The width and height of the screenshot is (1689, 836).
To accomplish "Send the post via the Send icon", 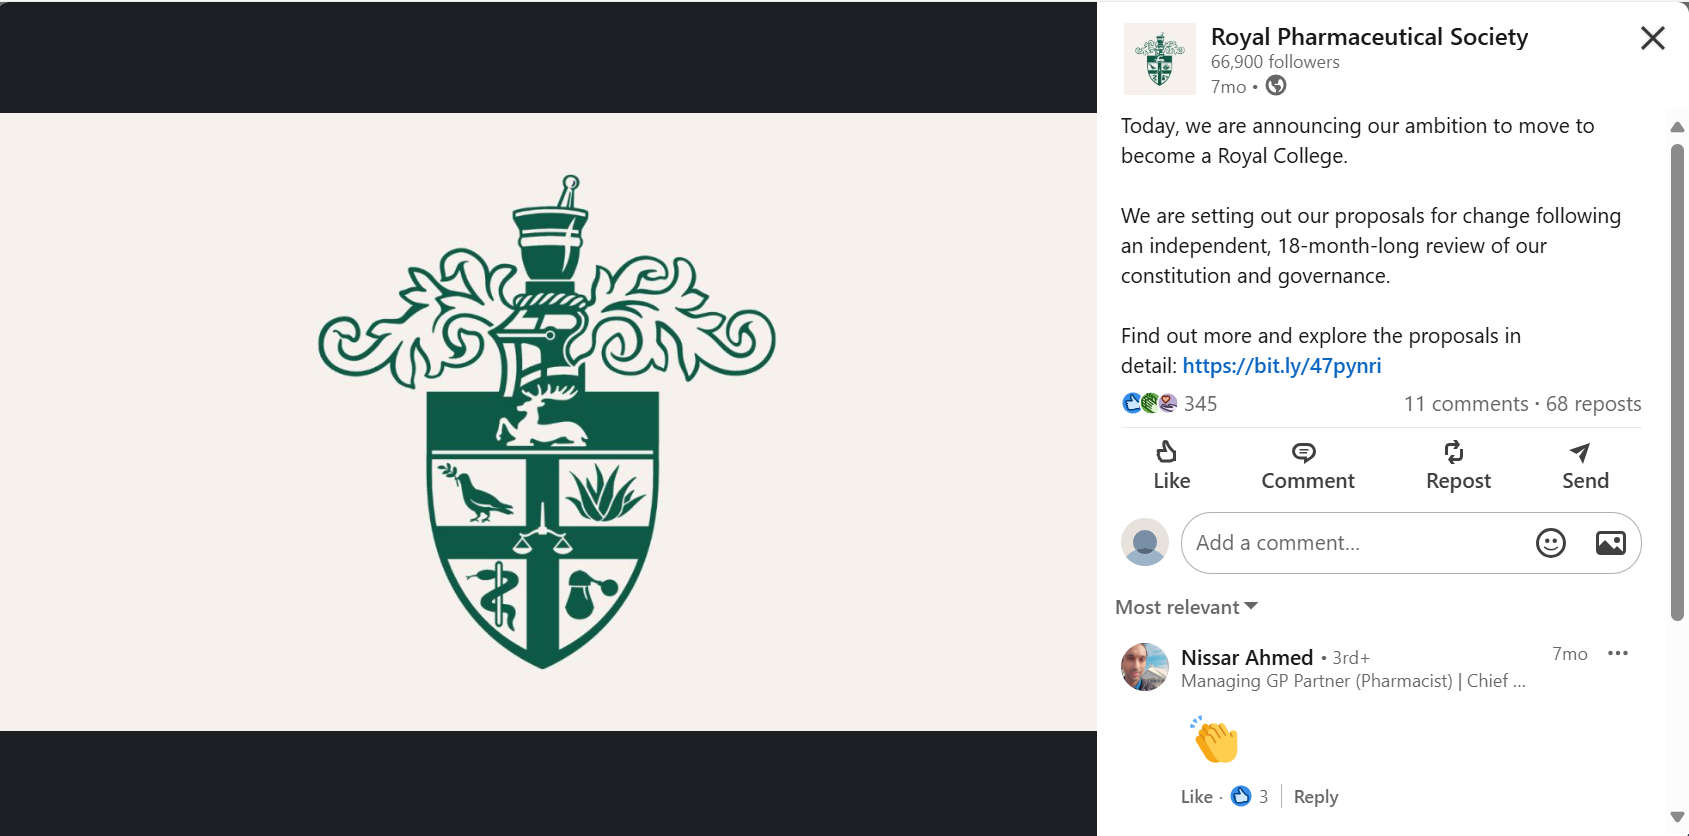I will [1583, 465].
